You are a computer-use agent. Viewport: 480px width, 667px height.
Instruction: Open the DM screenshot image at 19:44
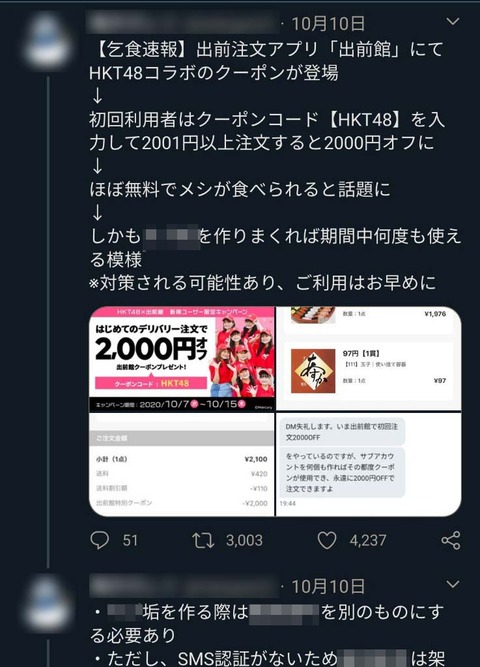[x=369, y=465]
